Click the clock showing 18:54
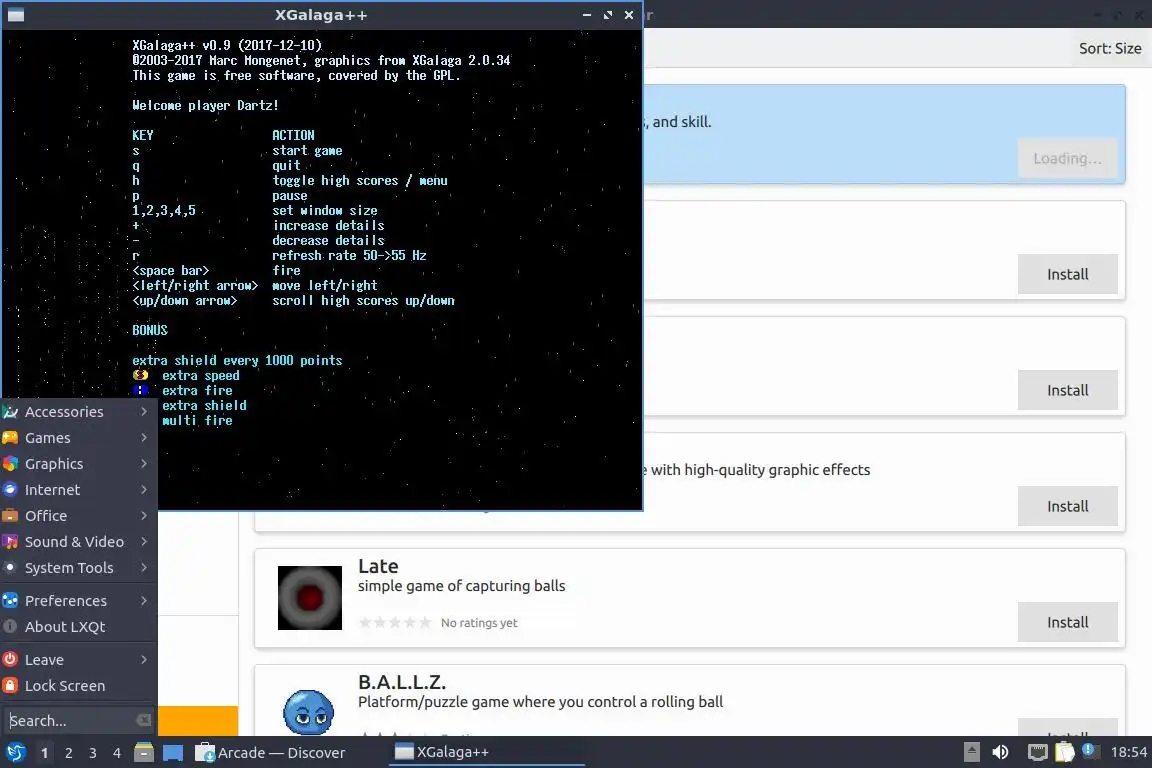 [1128, 752]
